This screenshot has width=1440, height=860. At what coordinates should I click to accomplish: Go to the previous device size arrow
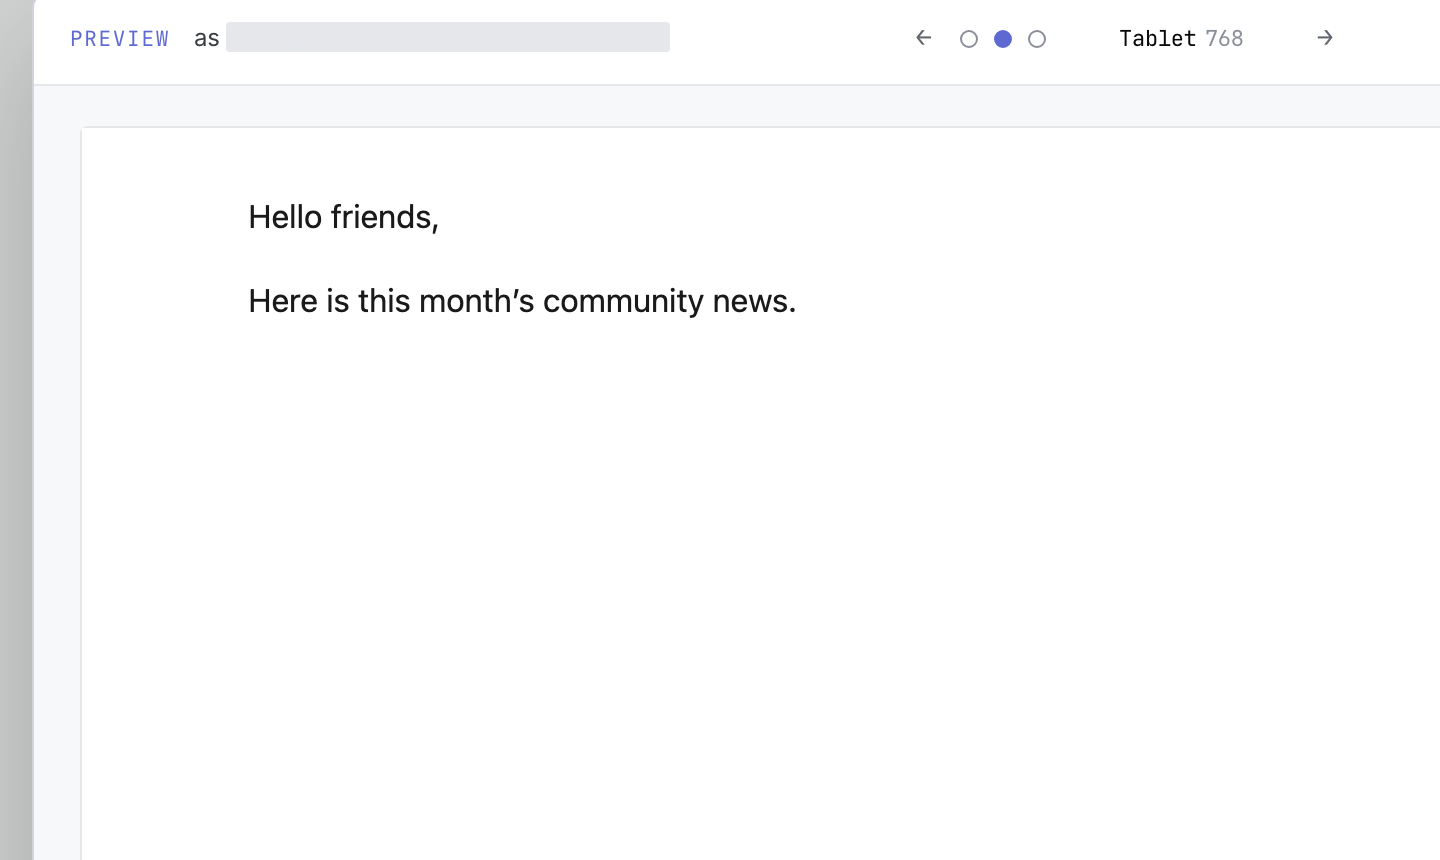[x=924, y=38]
